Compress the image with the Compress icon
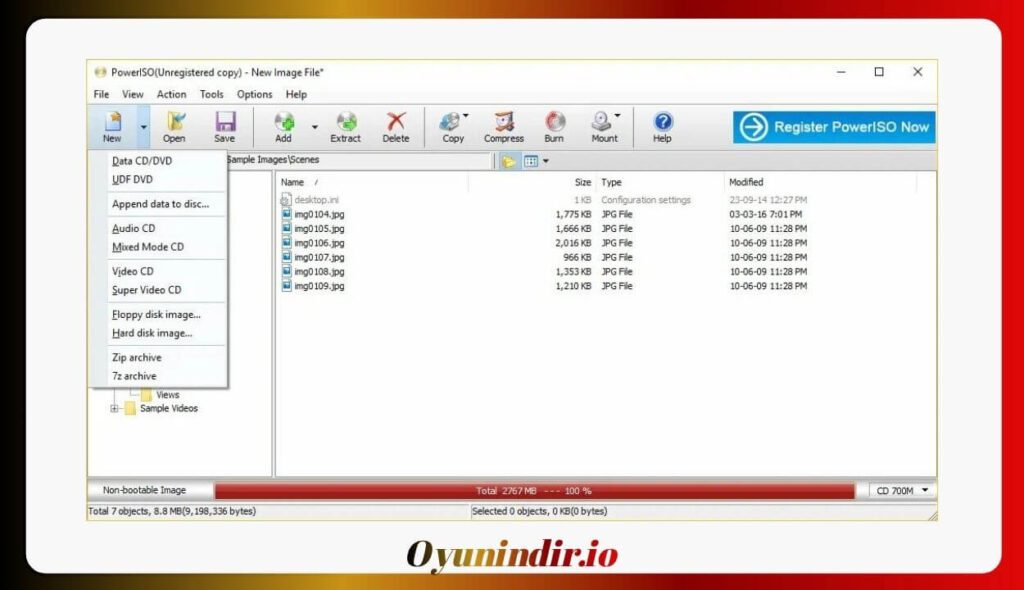The width and height of the screenshot is (1024, 590). pos(504,122)
